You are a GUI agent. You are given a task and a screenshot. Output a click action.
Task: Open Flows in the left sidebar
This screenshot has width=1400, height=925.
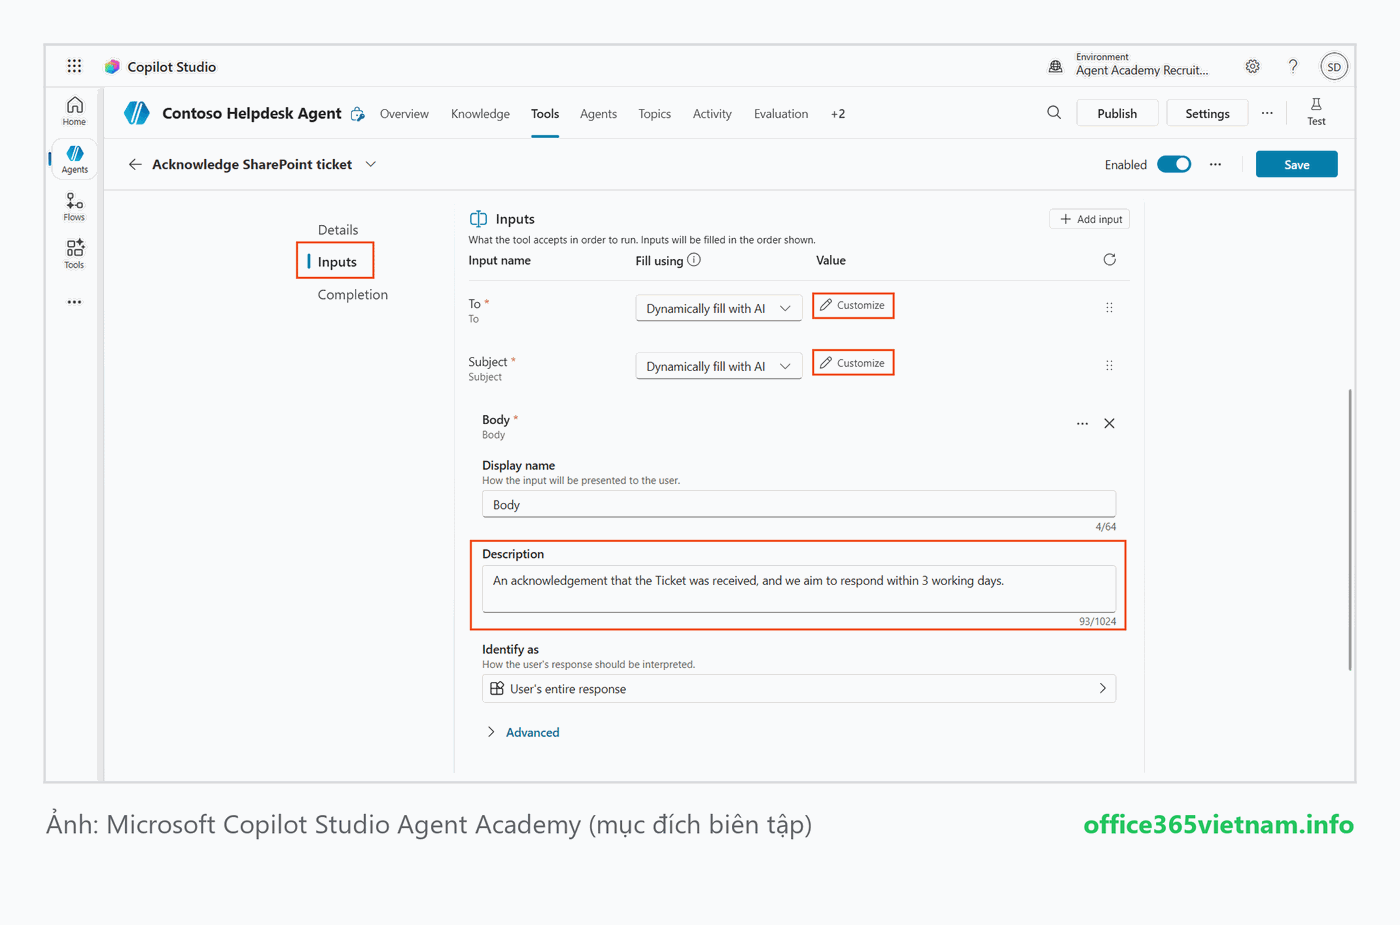[x=74, y=207]
